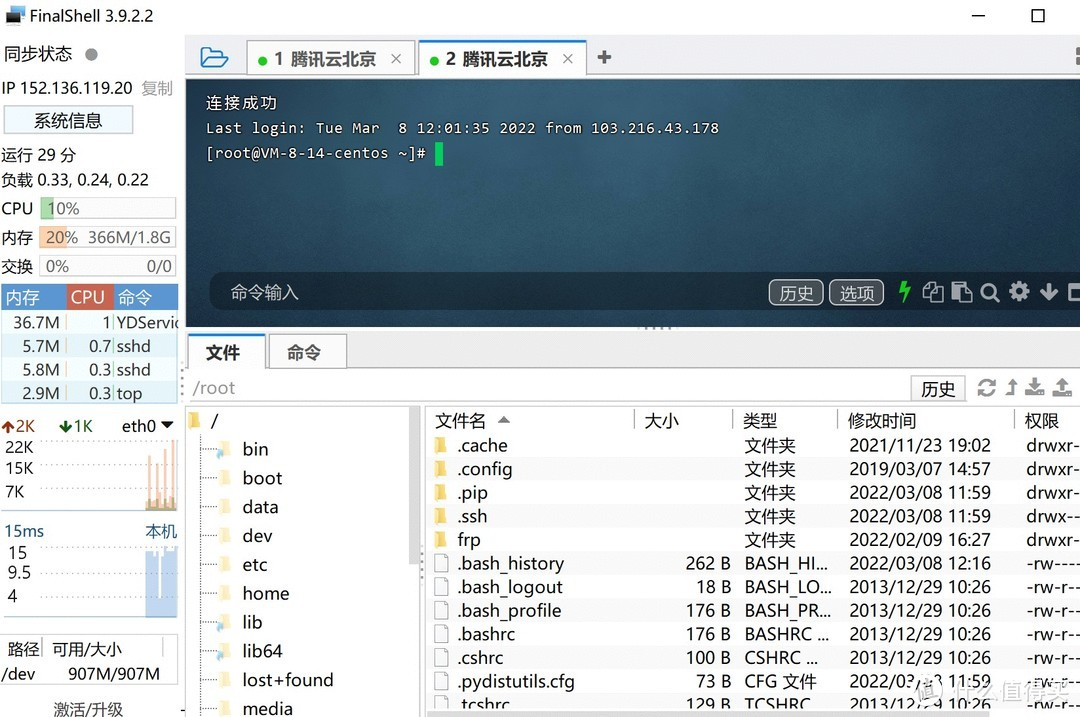Click the download icon in file toolbar
Screen dimensions: 1080x717
click(1035, 388)
